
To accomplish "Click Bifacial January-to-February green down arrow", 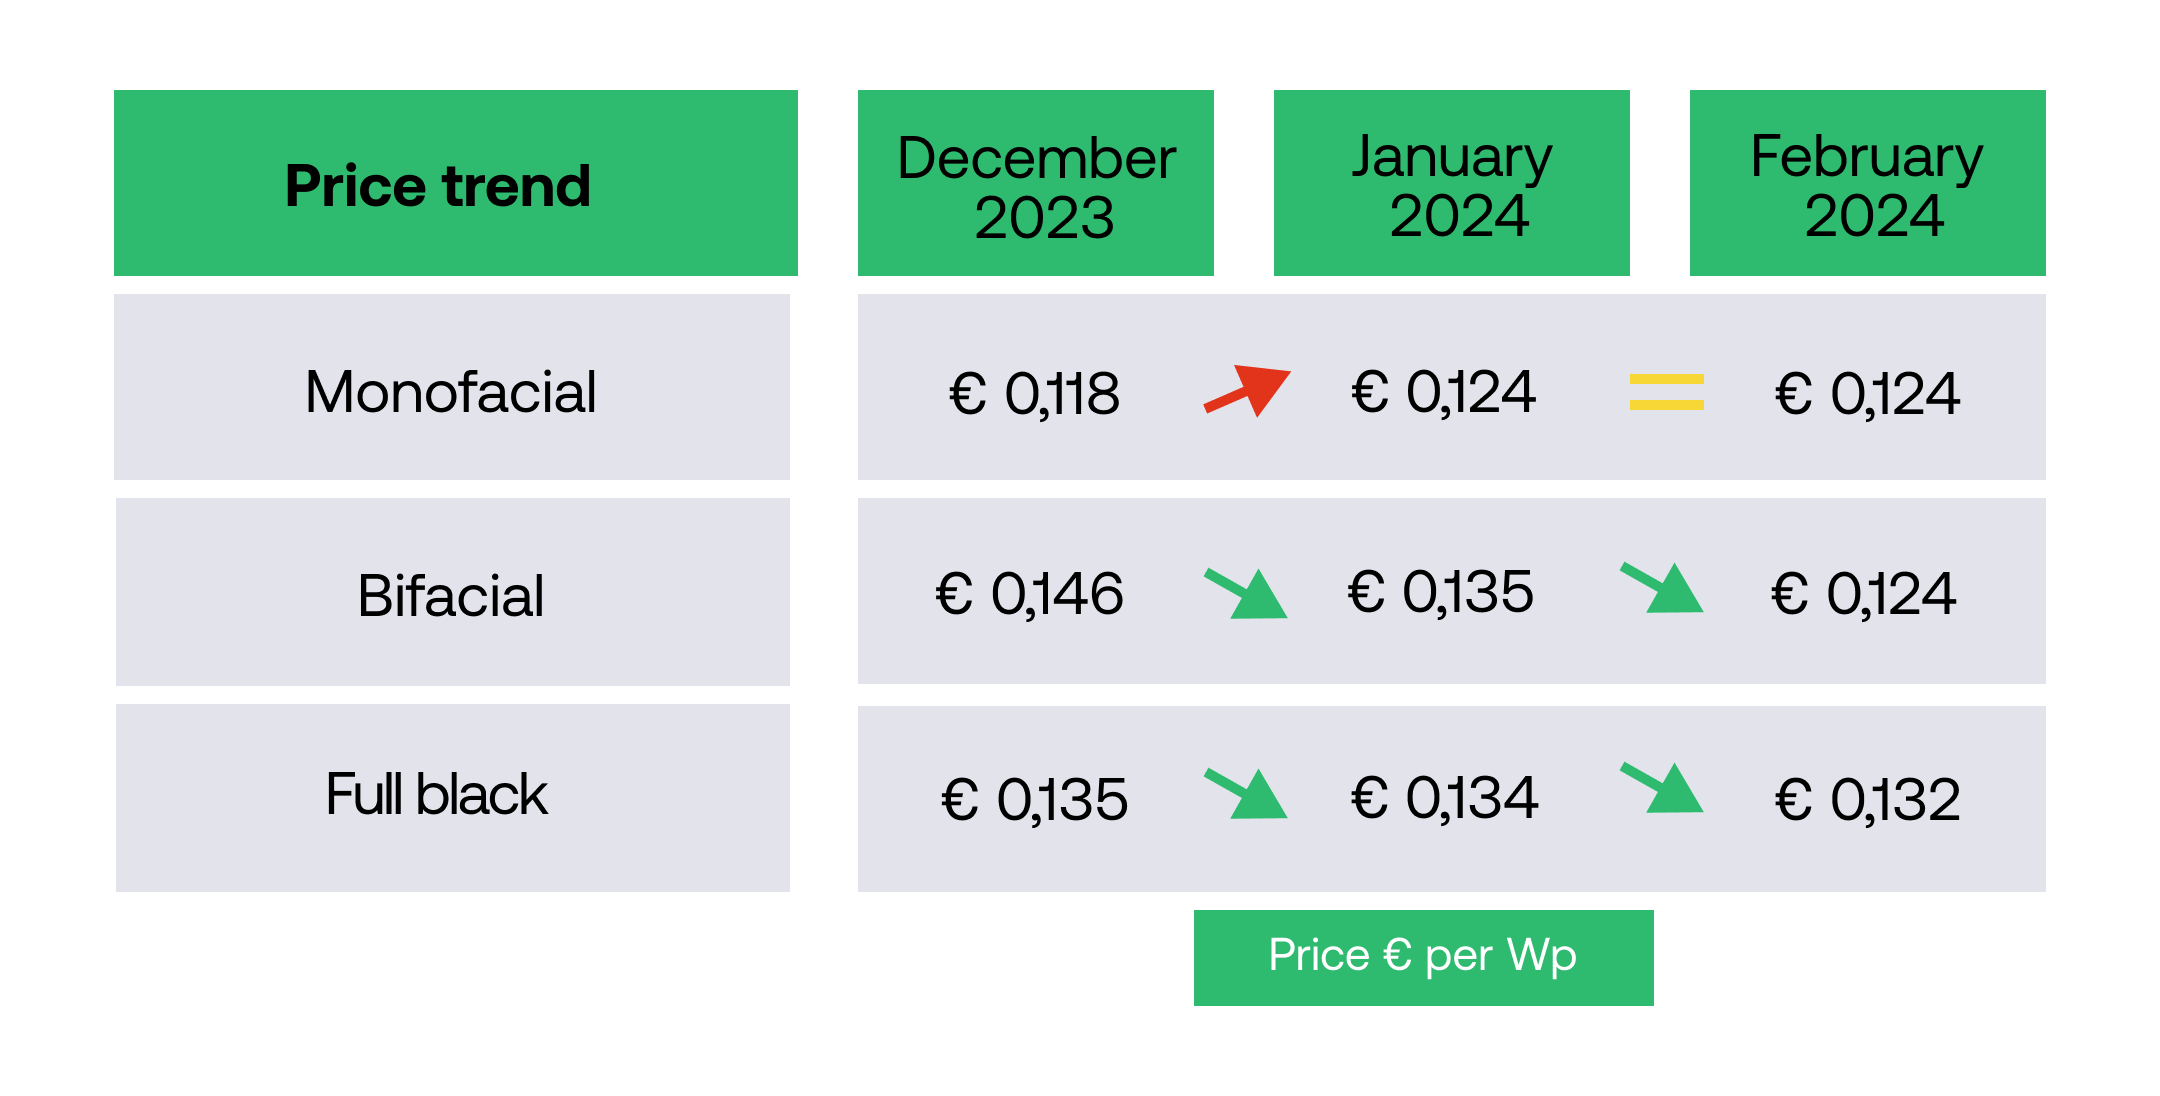I will click(x=1663, y=588).
